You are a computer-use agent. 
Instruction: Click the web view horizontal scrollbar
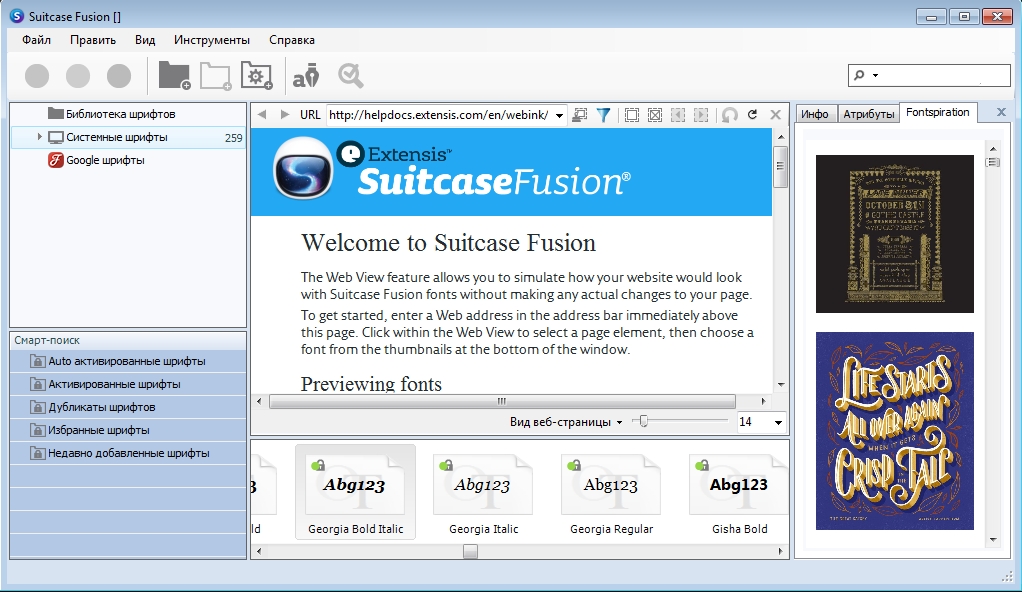(502, 401)
